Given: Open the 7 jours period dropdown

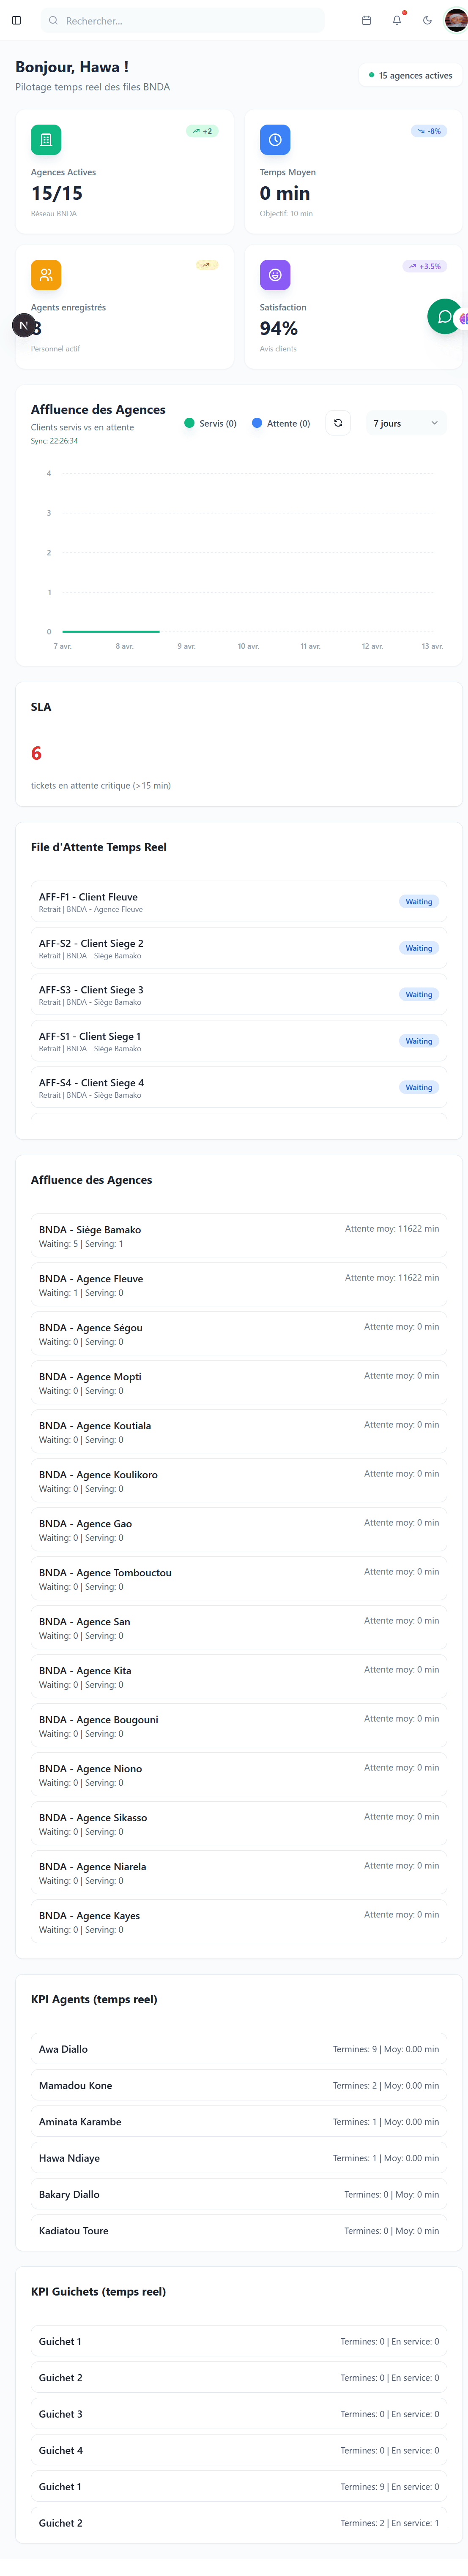Looking at the screenshot, I should 406,423.
